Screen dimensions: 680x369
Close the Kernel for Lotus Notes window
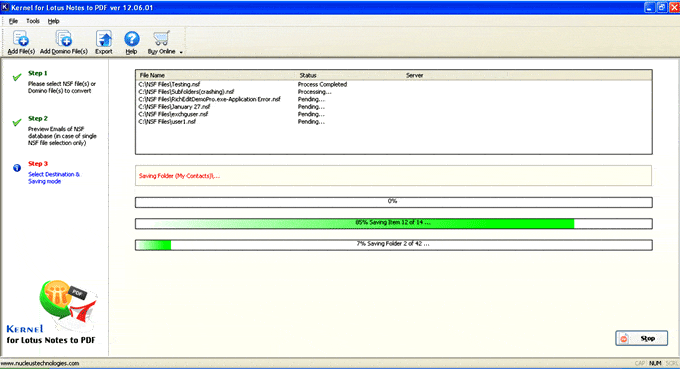click(674, 7)
